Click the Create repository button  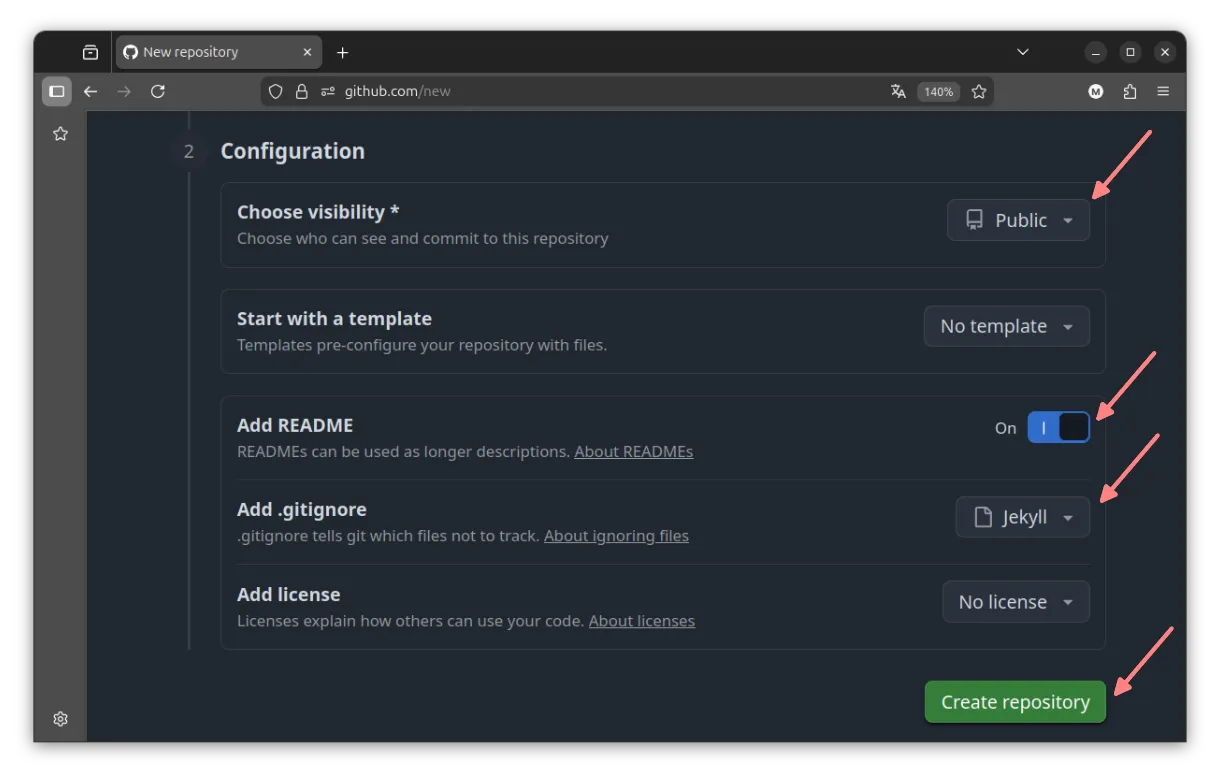click(1014, 701)
